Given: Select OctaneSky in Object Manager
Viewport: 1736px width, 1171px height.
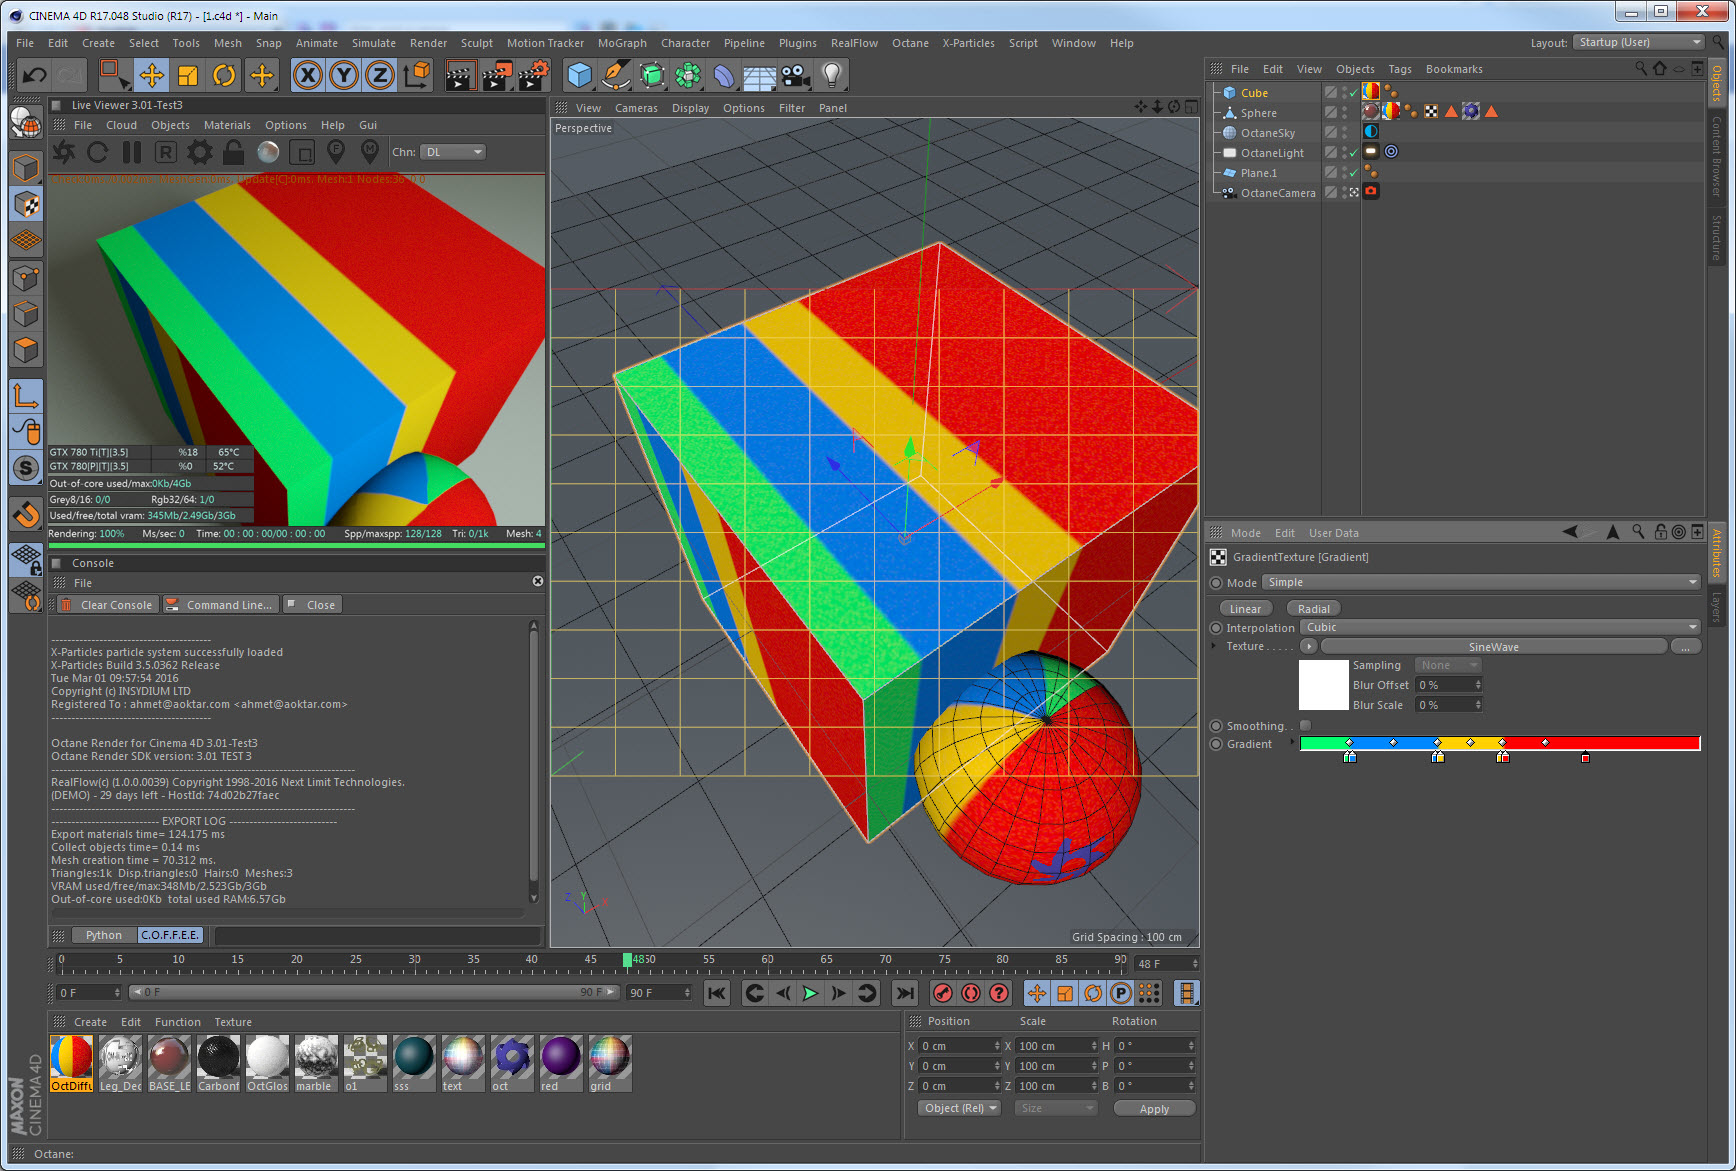Looking at the screenshot, I should coord(1267,133).
